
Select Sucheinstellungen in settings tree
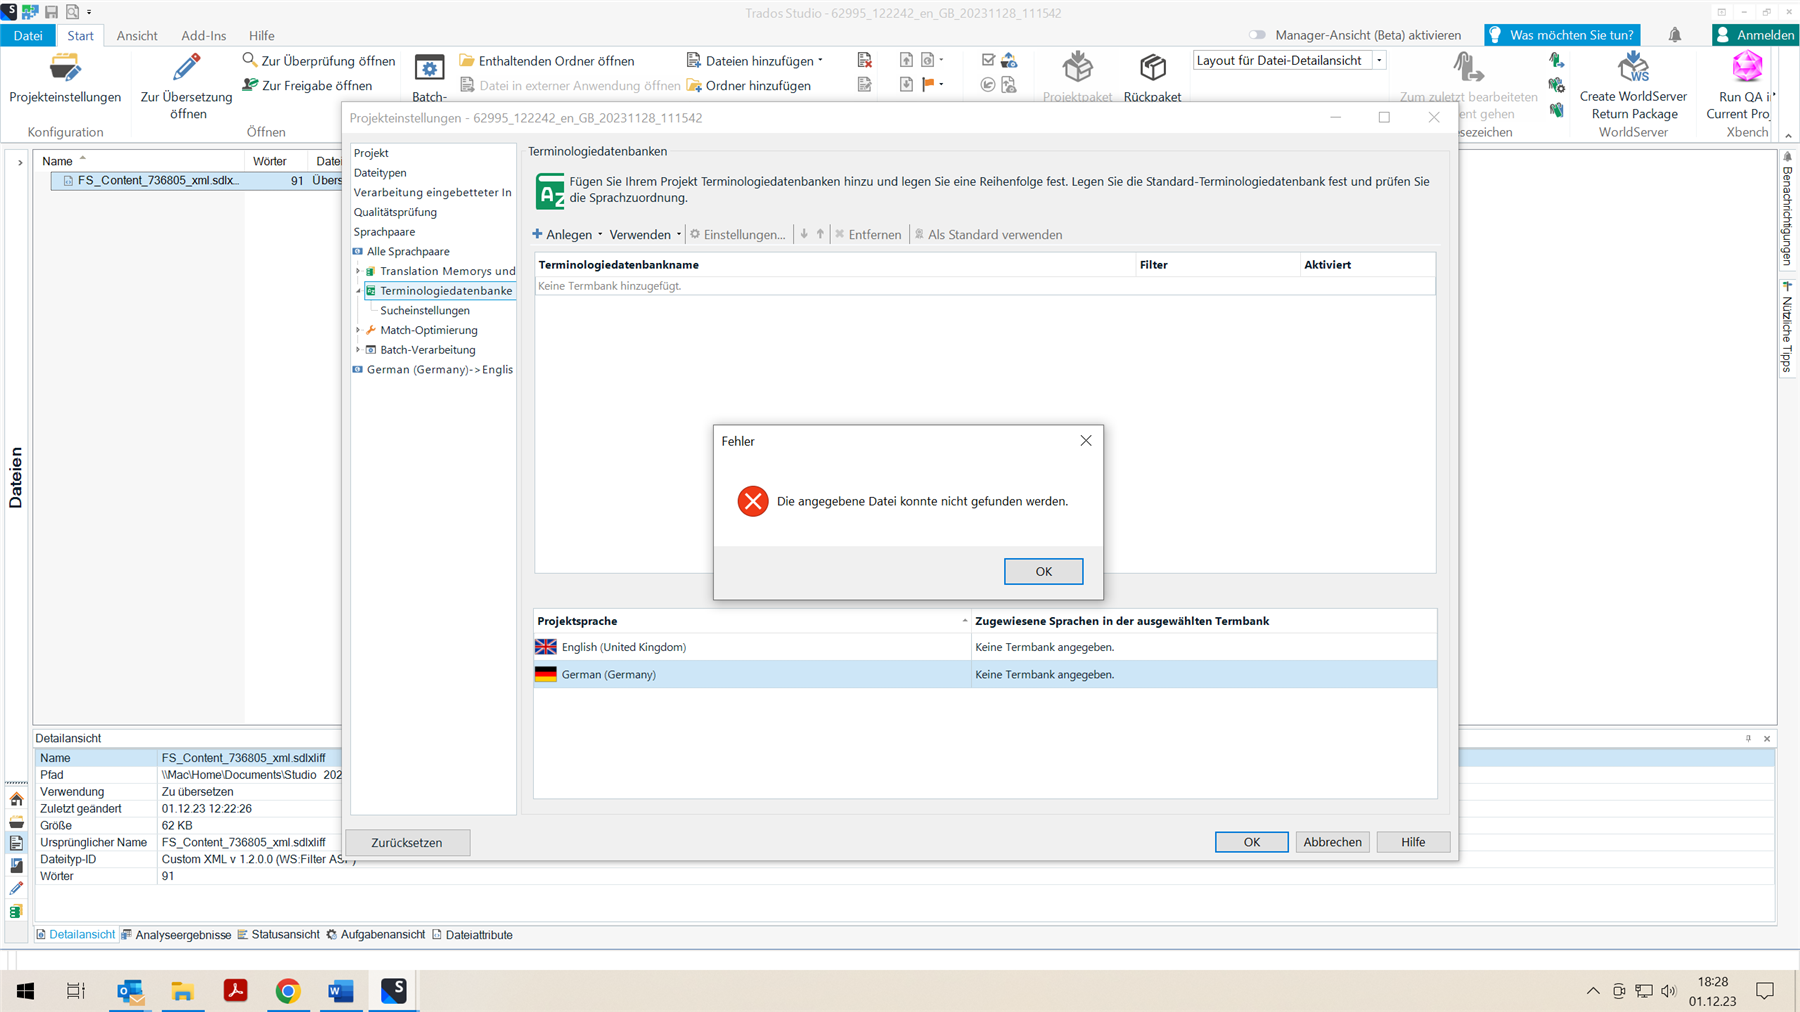[425, 311]
